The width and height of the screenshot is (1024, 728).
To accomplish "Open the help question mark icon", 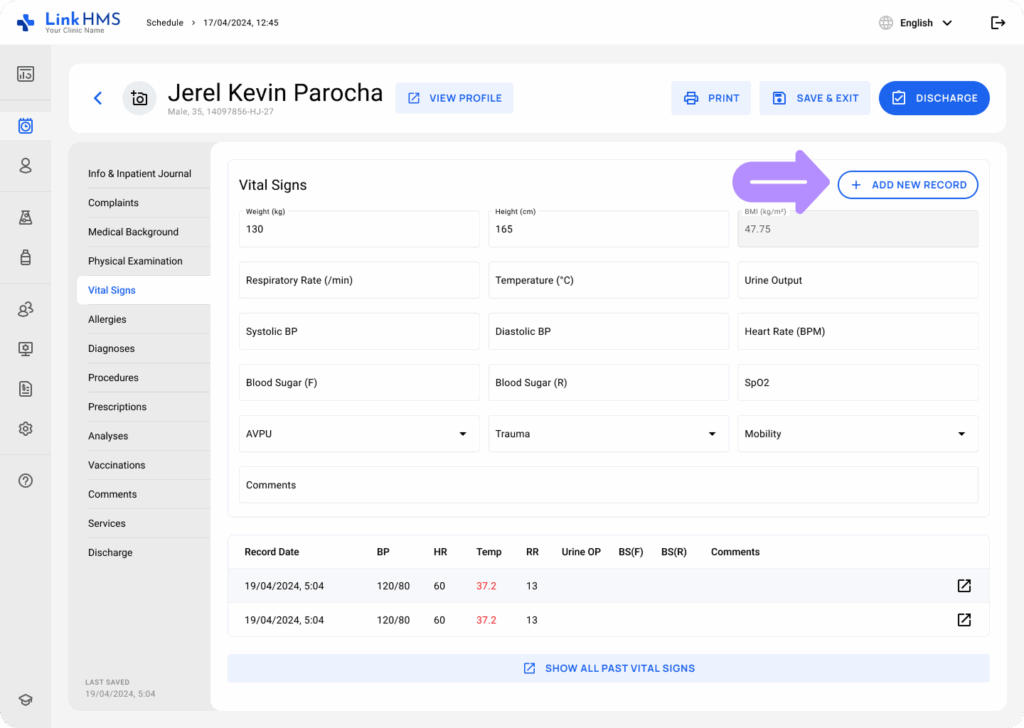I will [25, 481].
